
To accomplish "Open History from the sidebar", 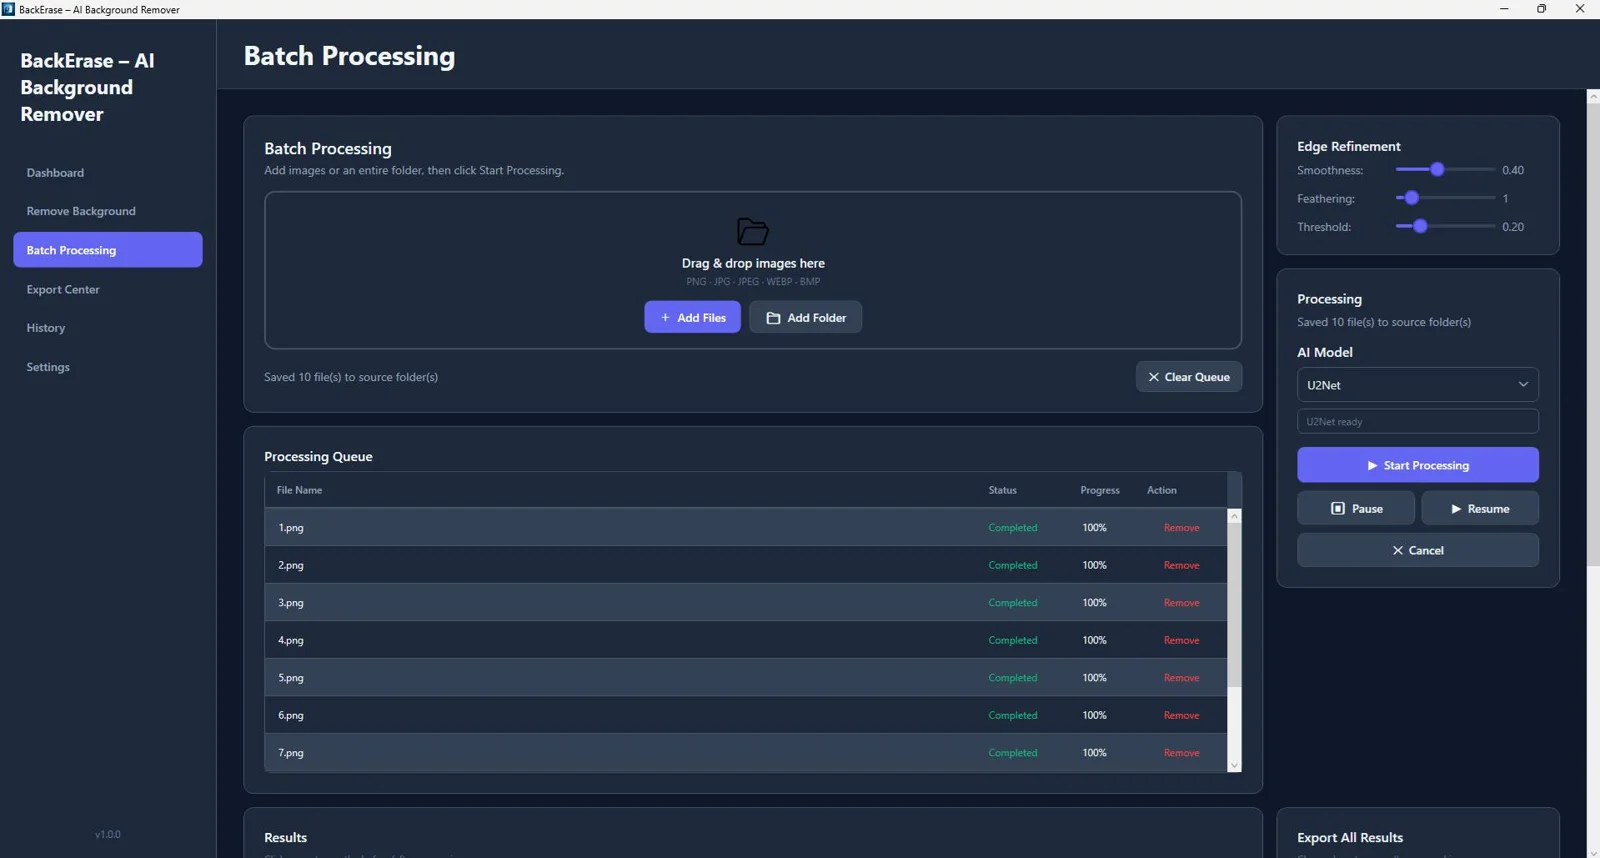I will point(108,328).
